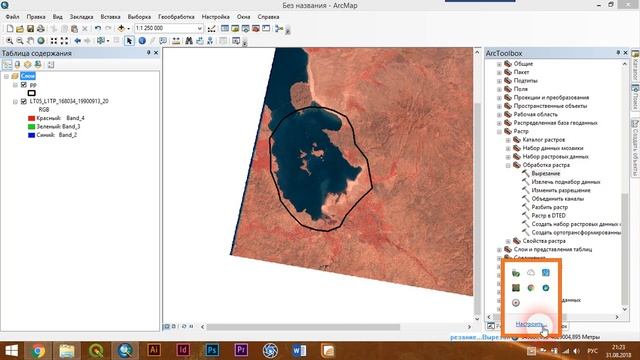Image resolution: width=640 pixels, height=360 pixels.
Task: Click Fixed Zoom Out
Action: (x=64, y=41)
